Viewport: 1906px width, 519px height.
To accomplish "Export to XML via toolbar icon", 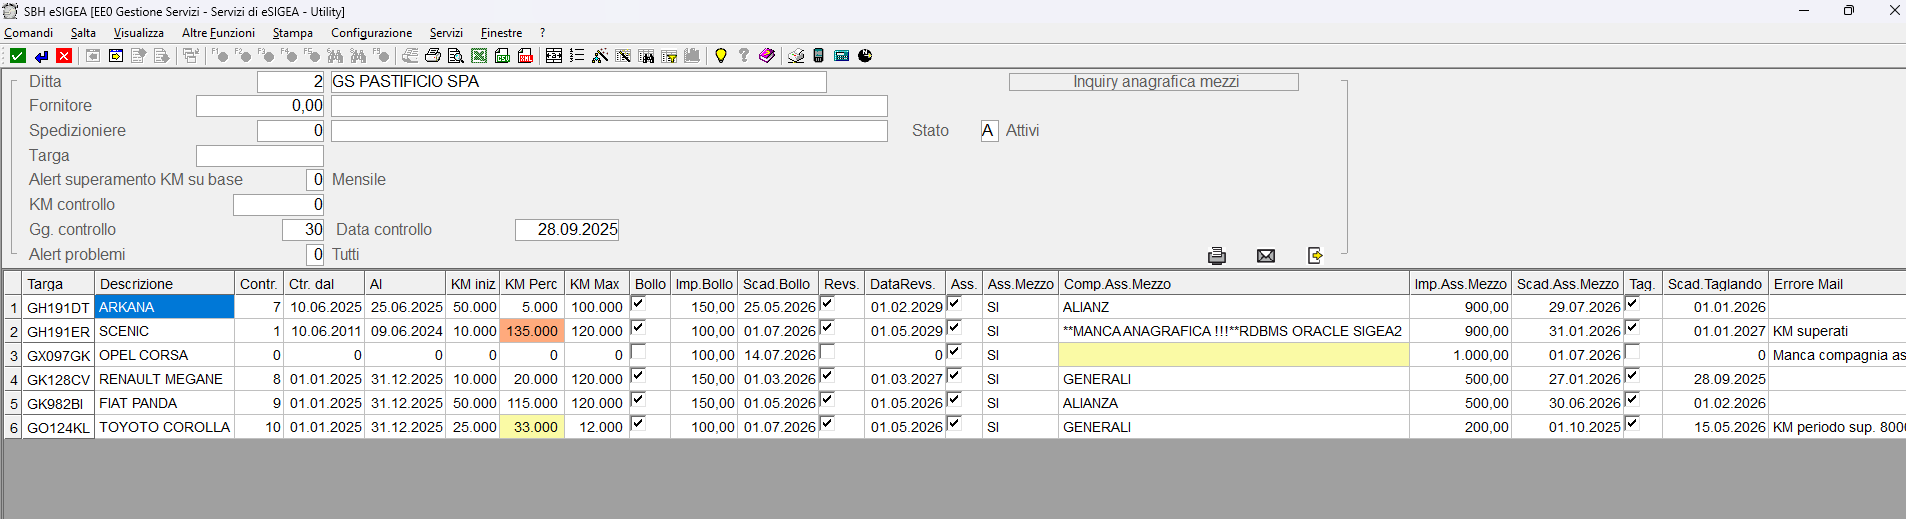I will click(525, 56).
